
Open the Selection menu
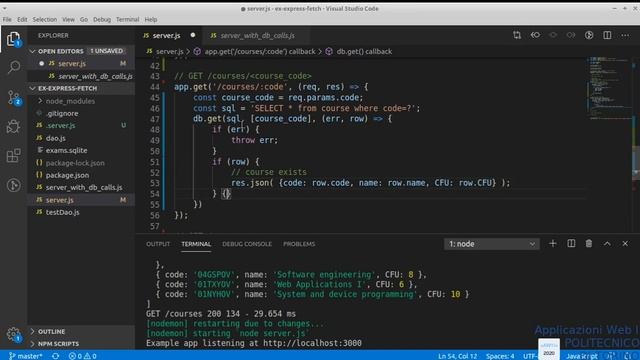45,19
